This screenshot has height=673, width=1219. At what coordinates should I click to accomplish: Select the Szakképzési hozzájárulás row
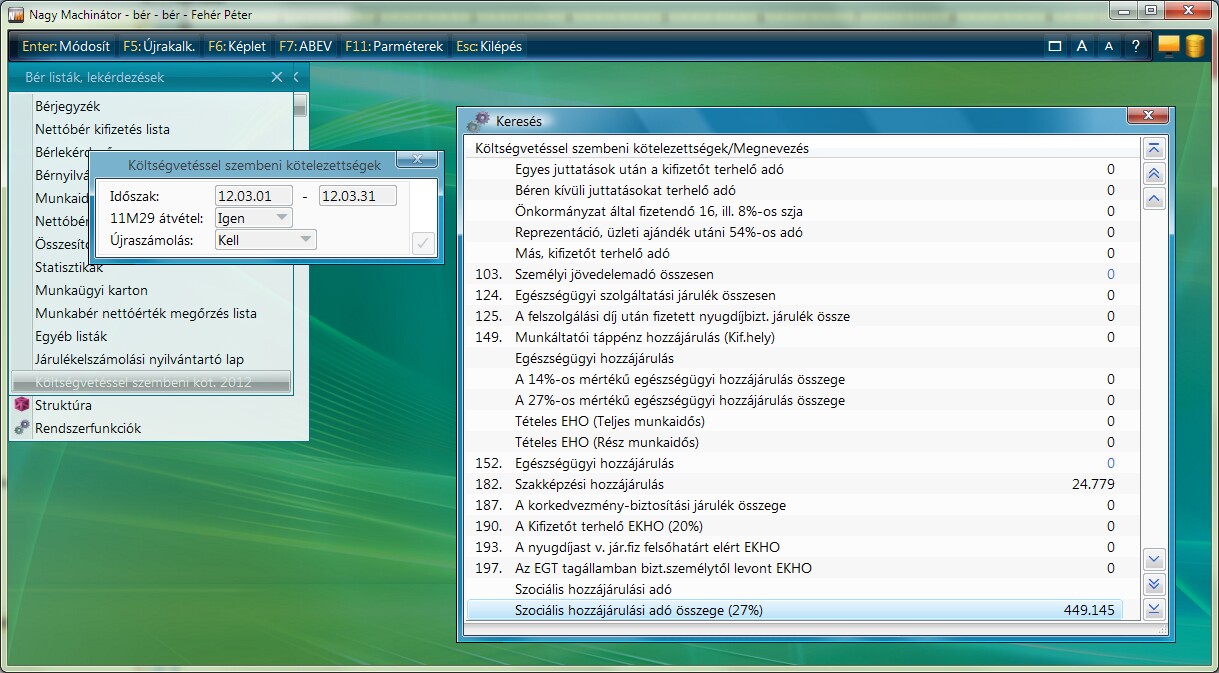point(590,484)
